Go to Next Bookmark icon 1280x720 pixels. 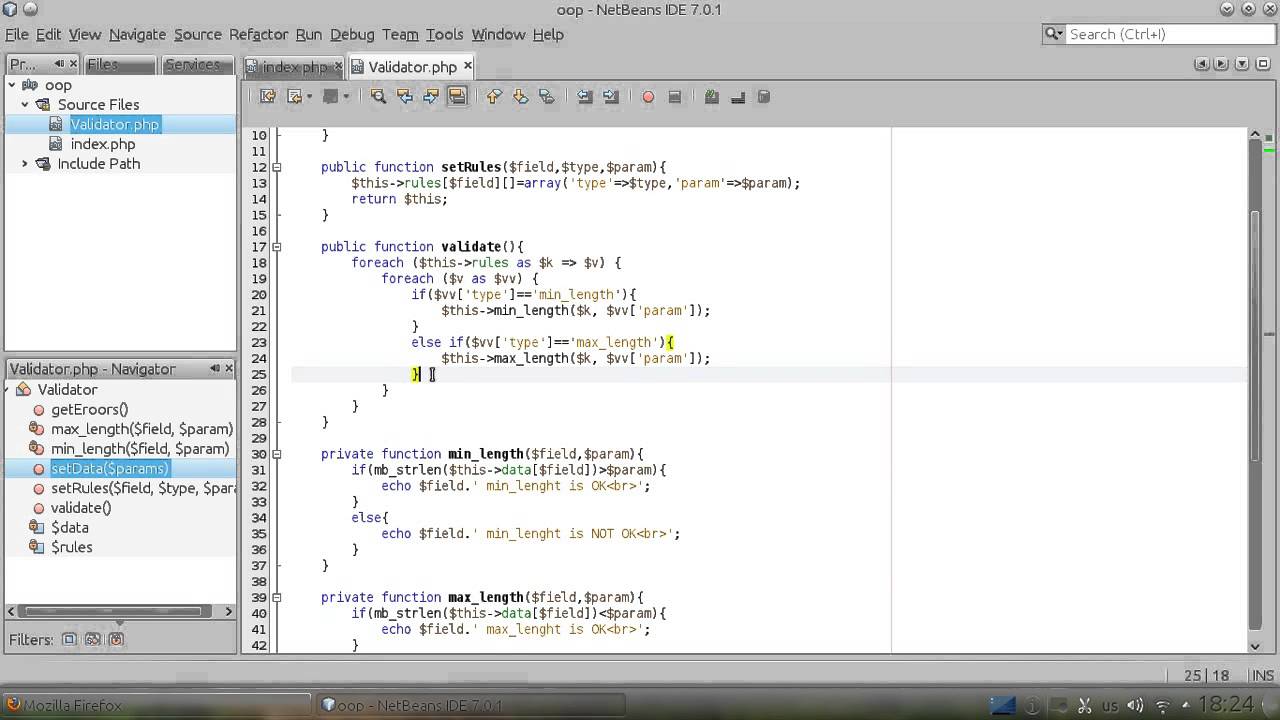[520, 97]
